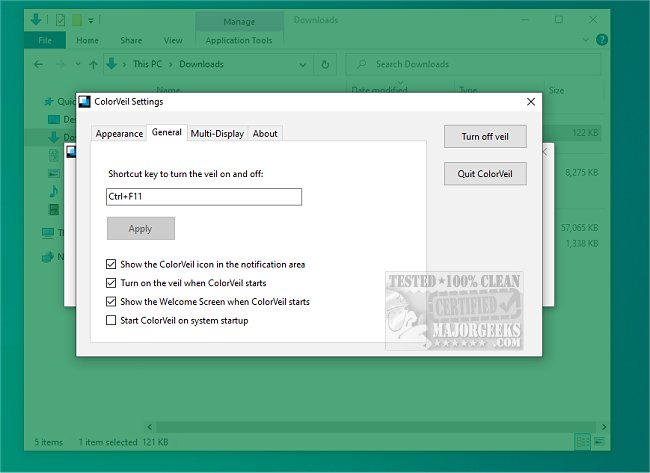The image size is (650, 473).
Task: Click the 122 KB size of selected file
Action: (585, 133)
